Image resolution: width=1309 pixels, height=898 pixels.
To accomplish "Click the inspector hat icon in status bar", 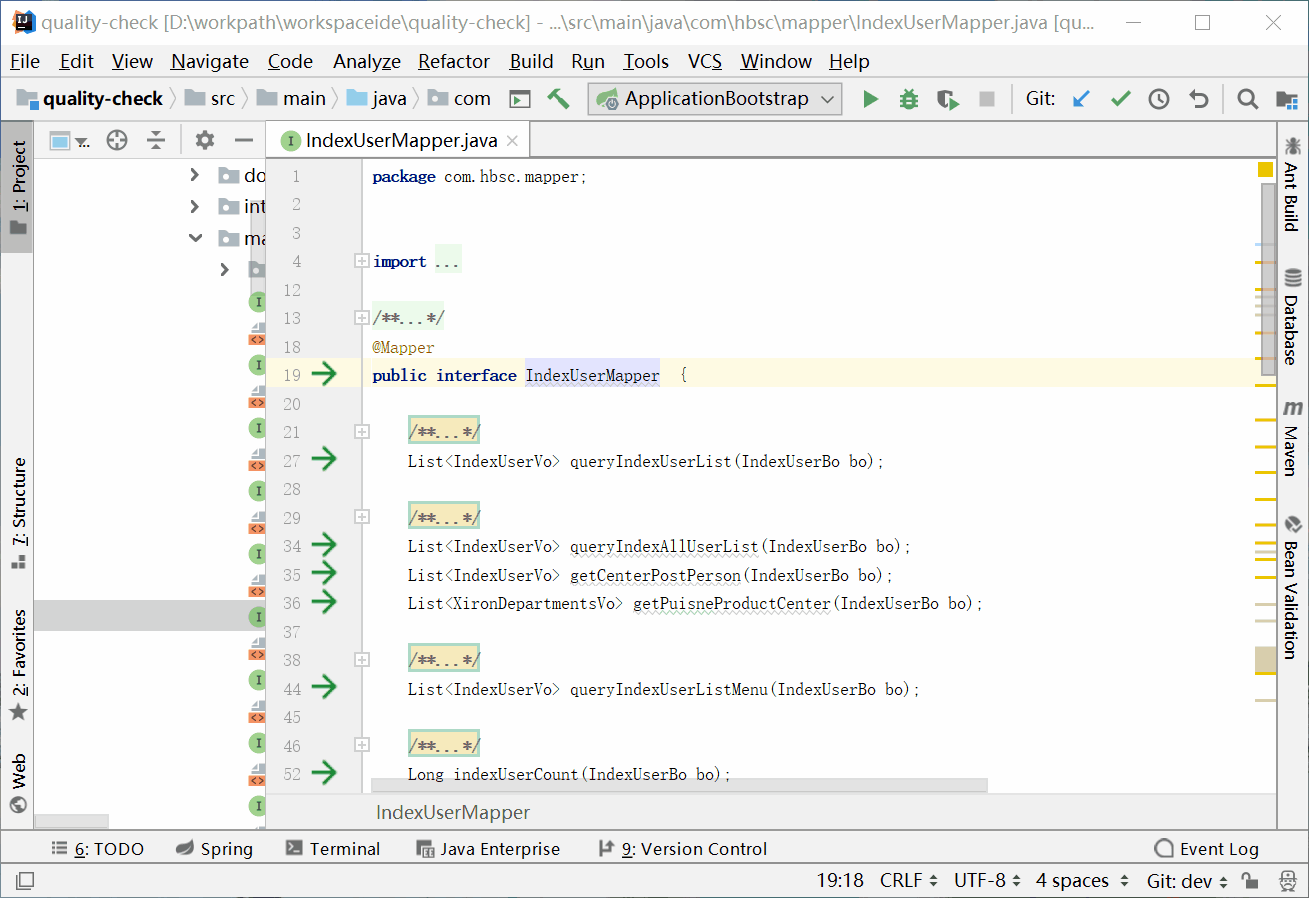I will click(1287, 881).
